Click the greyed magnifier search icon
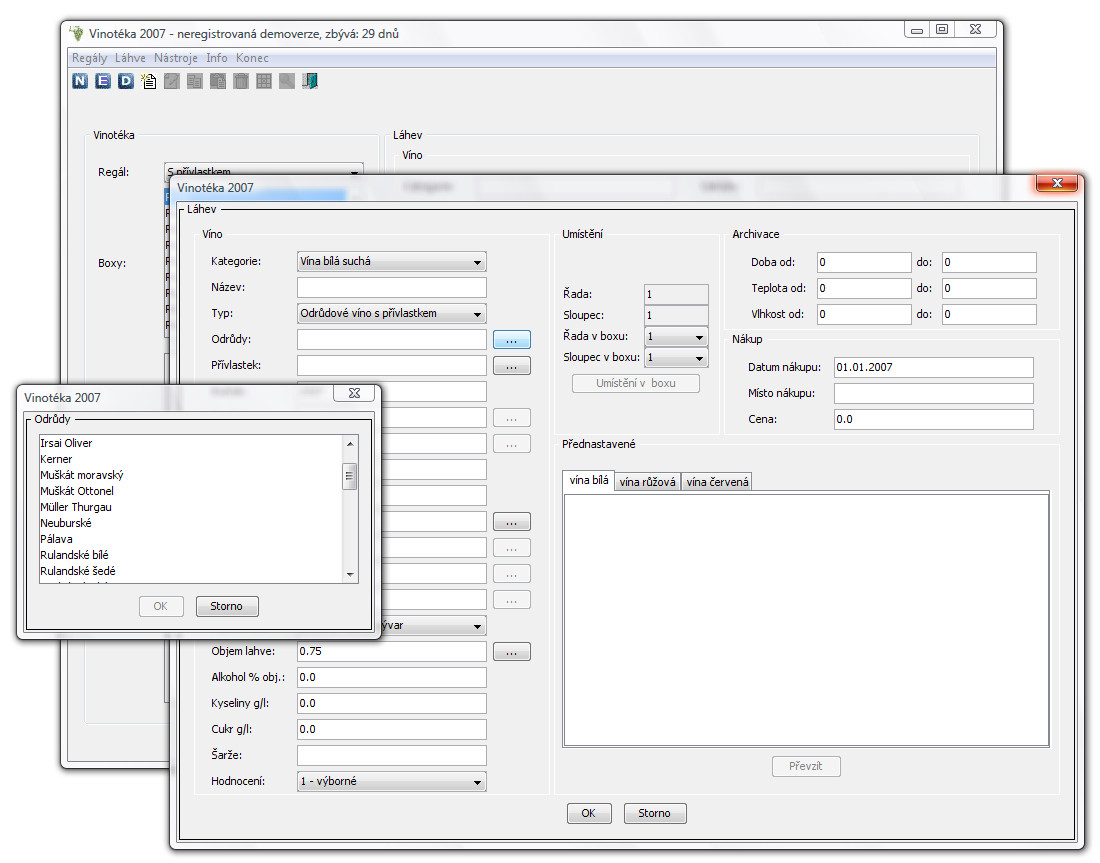The width and height of the screenshot is (1100, 863). (x=287, y=81)
